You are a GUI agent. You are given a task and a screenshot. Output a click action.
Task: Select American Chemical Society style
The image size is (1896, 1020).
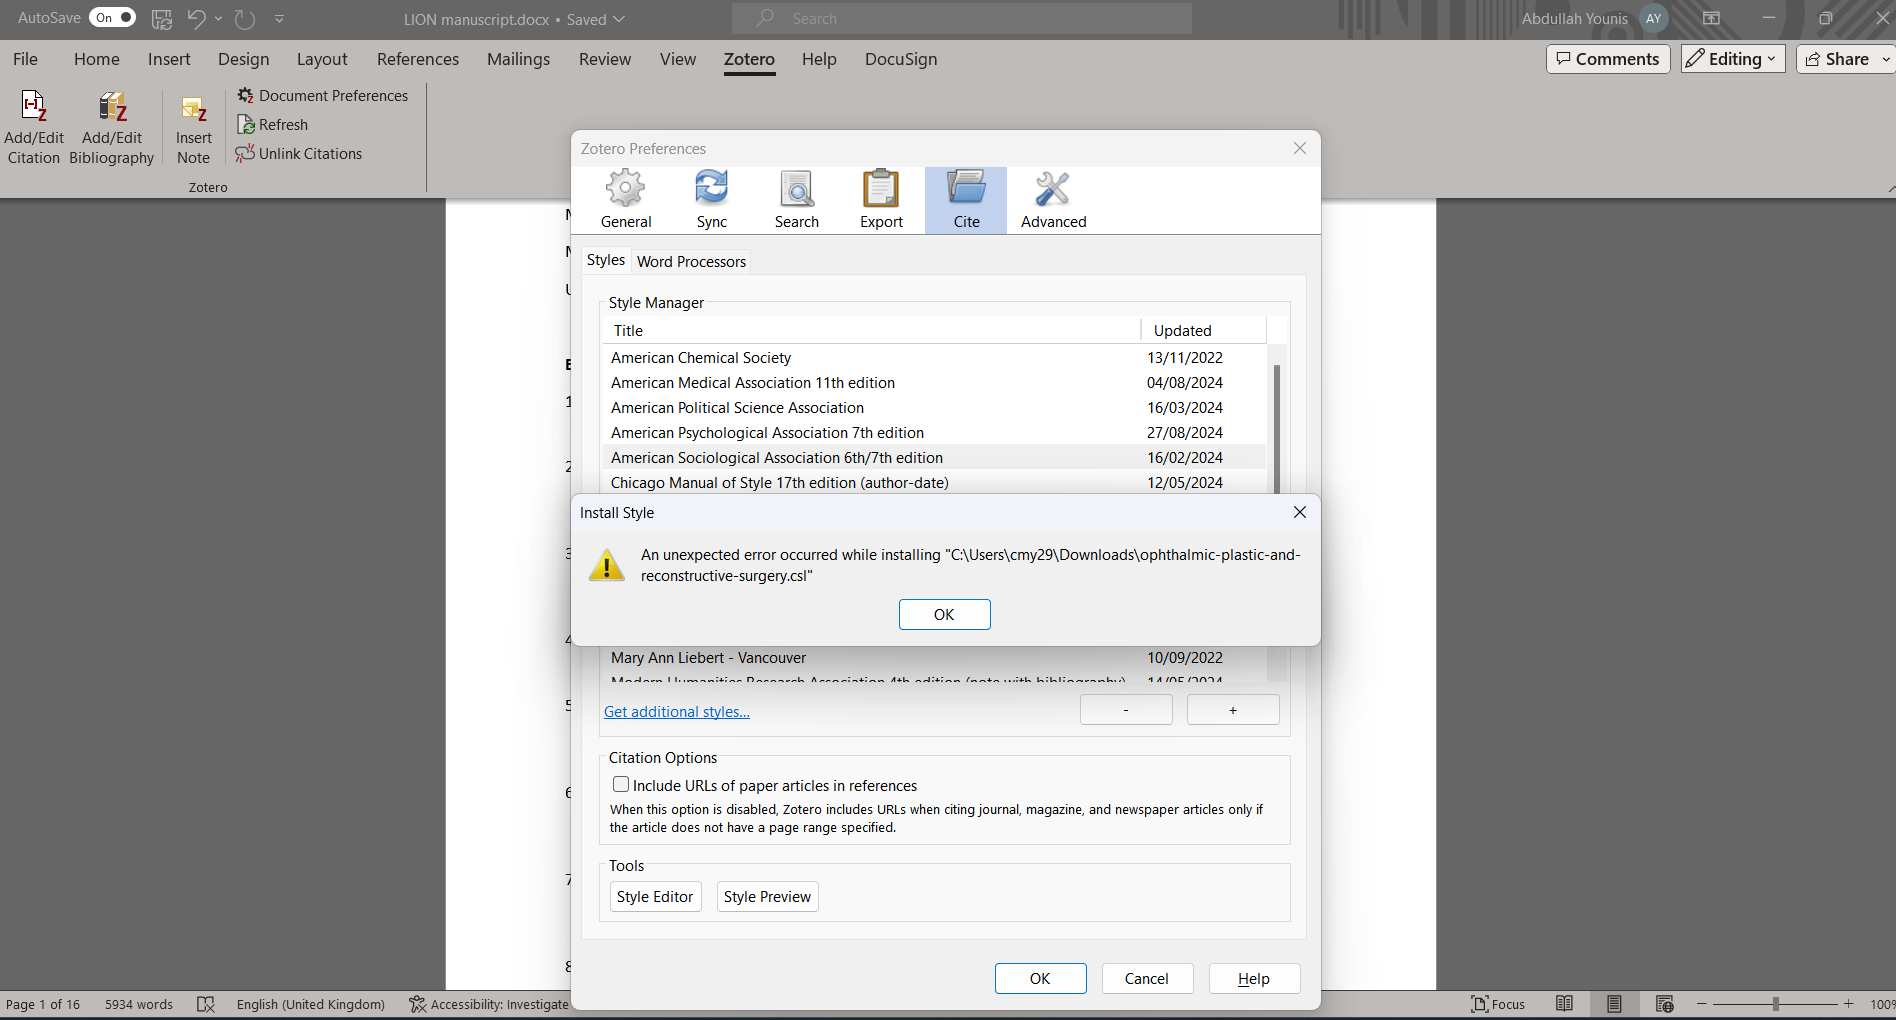(x=934, y=358)
